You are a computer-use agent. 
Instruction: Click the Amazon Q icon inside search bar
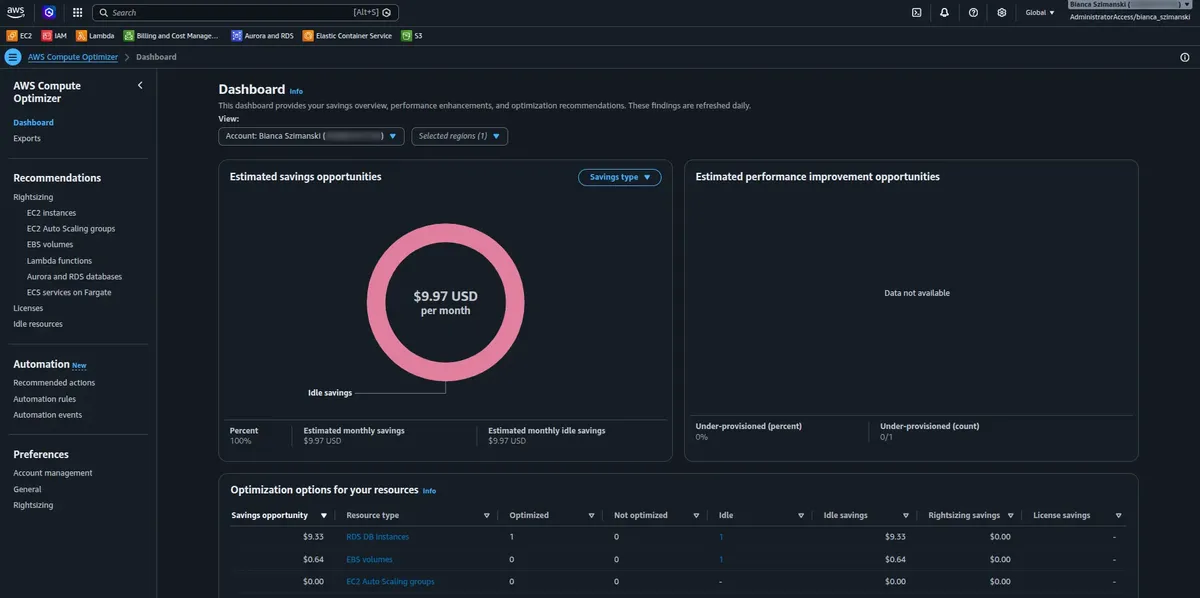click(x=389, y=12)
